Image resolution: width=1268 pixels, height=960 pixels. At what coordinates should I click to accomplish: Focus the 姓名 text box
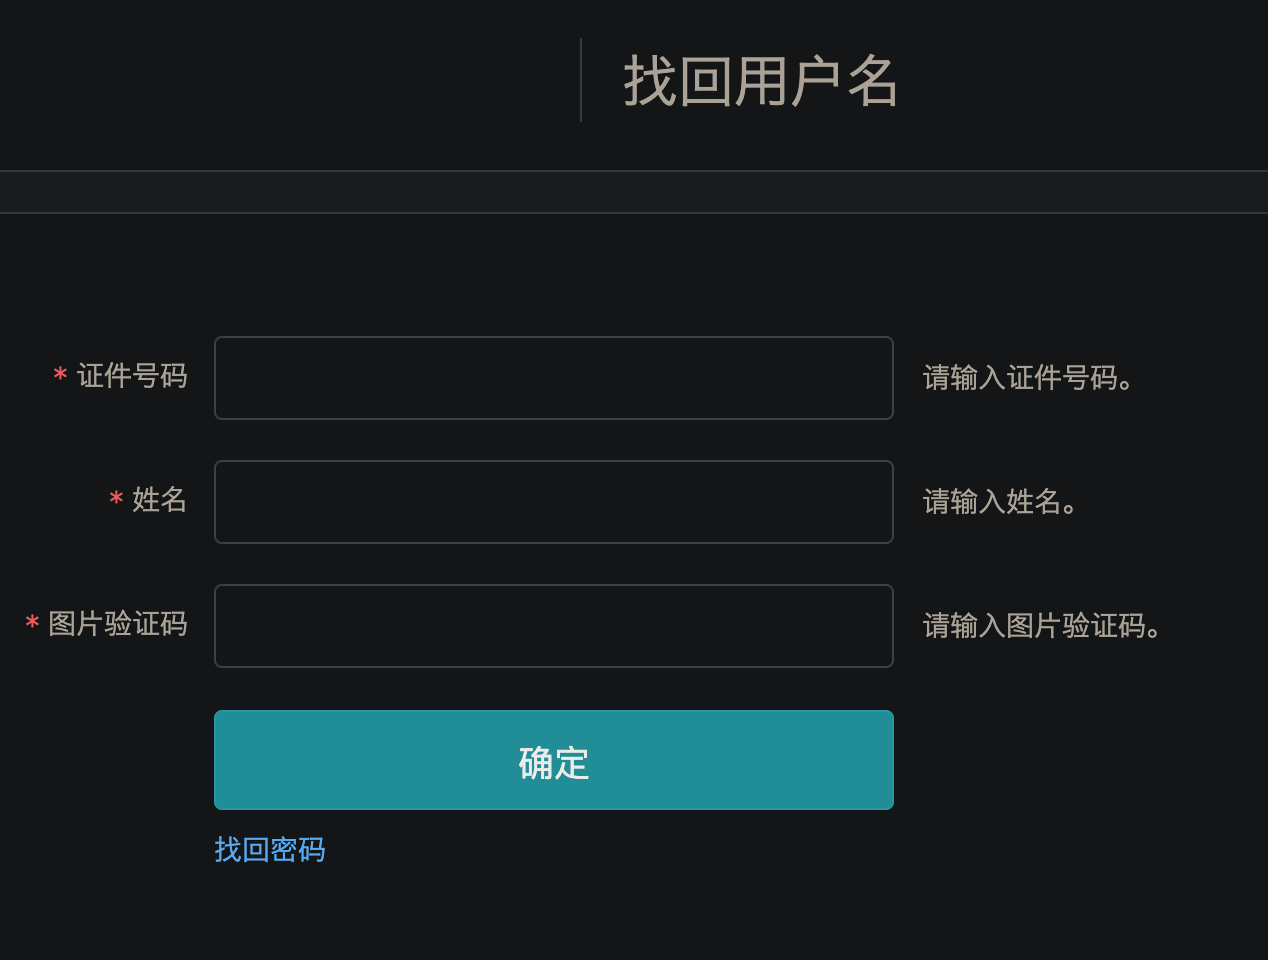[x=553, y=502]
